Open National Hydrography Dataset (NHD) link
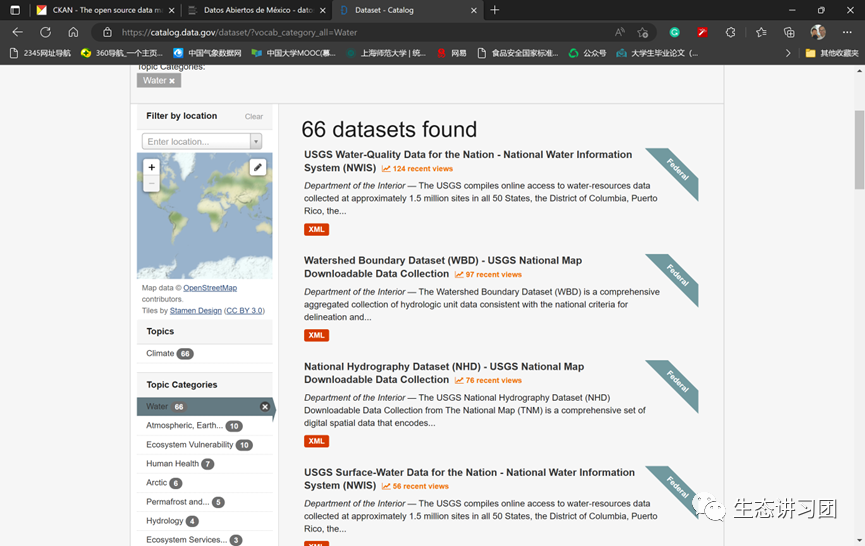This screenshot has height=546, width=865. point(444,373)
